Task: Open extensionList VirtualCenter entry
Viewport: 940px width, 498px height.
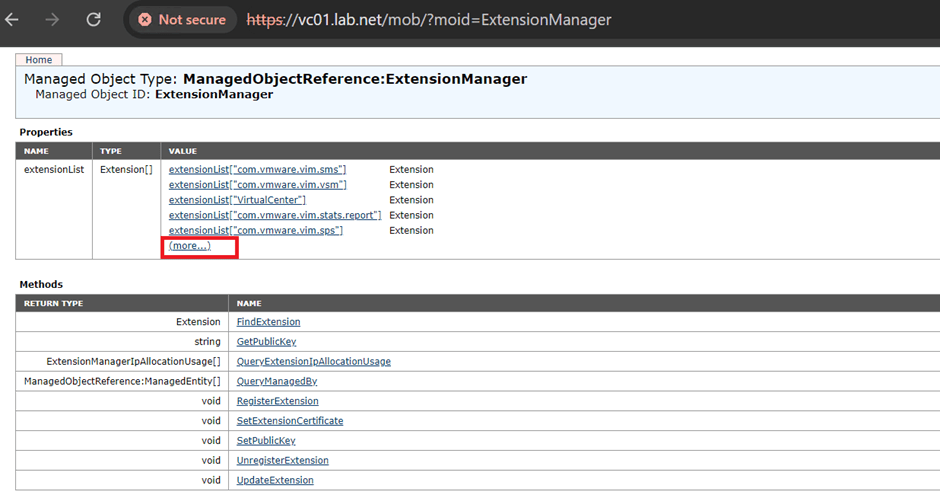Action: point(237,200)
